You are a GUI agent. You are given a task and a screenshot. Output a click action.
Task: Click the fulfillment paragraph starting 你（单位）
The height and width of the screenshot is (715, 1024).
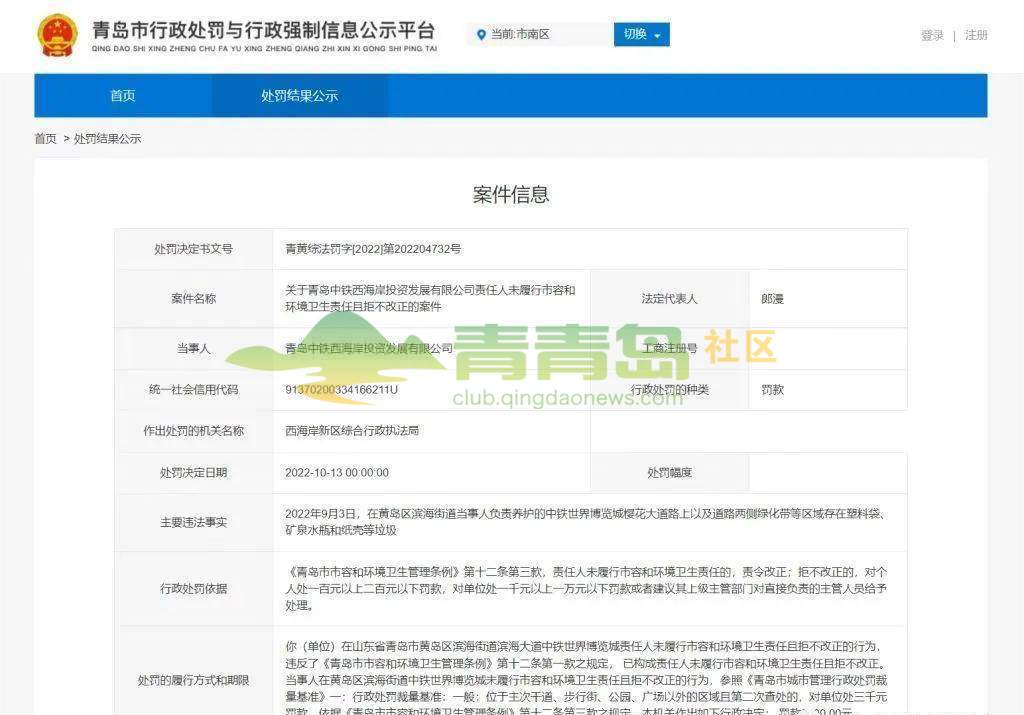point(586,677)
